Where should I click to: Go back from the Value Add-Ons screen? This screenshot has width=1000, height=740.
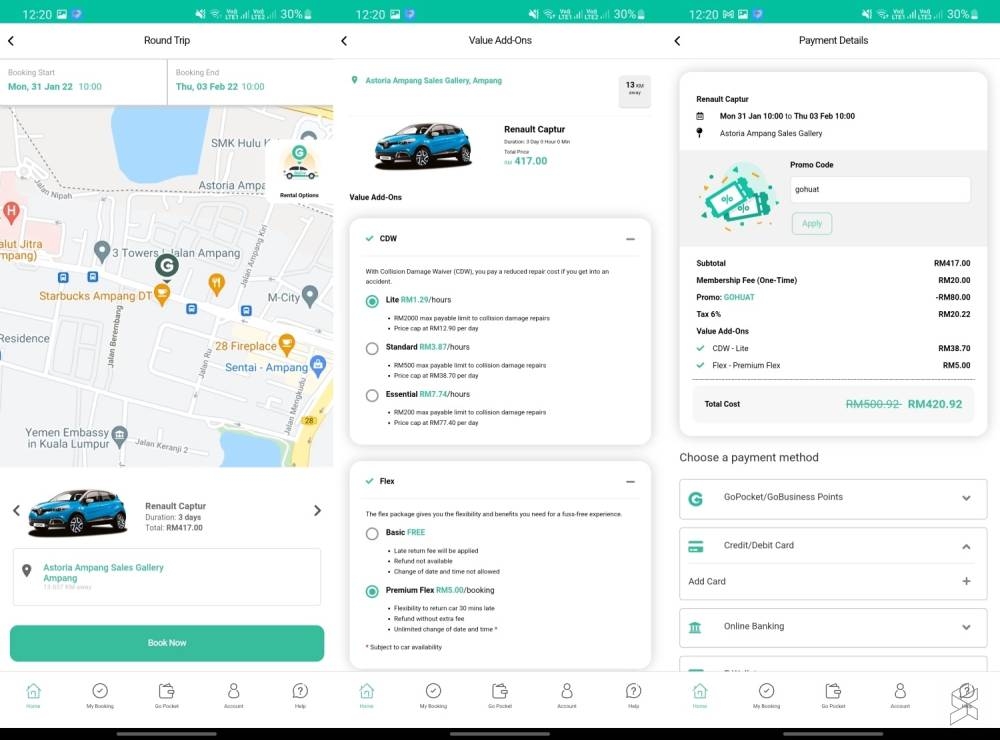coord(344,41)
